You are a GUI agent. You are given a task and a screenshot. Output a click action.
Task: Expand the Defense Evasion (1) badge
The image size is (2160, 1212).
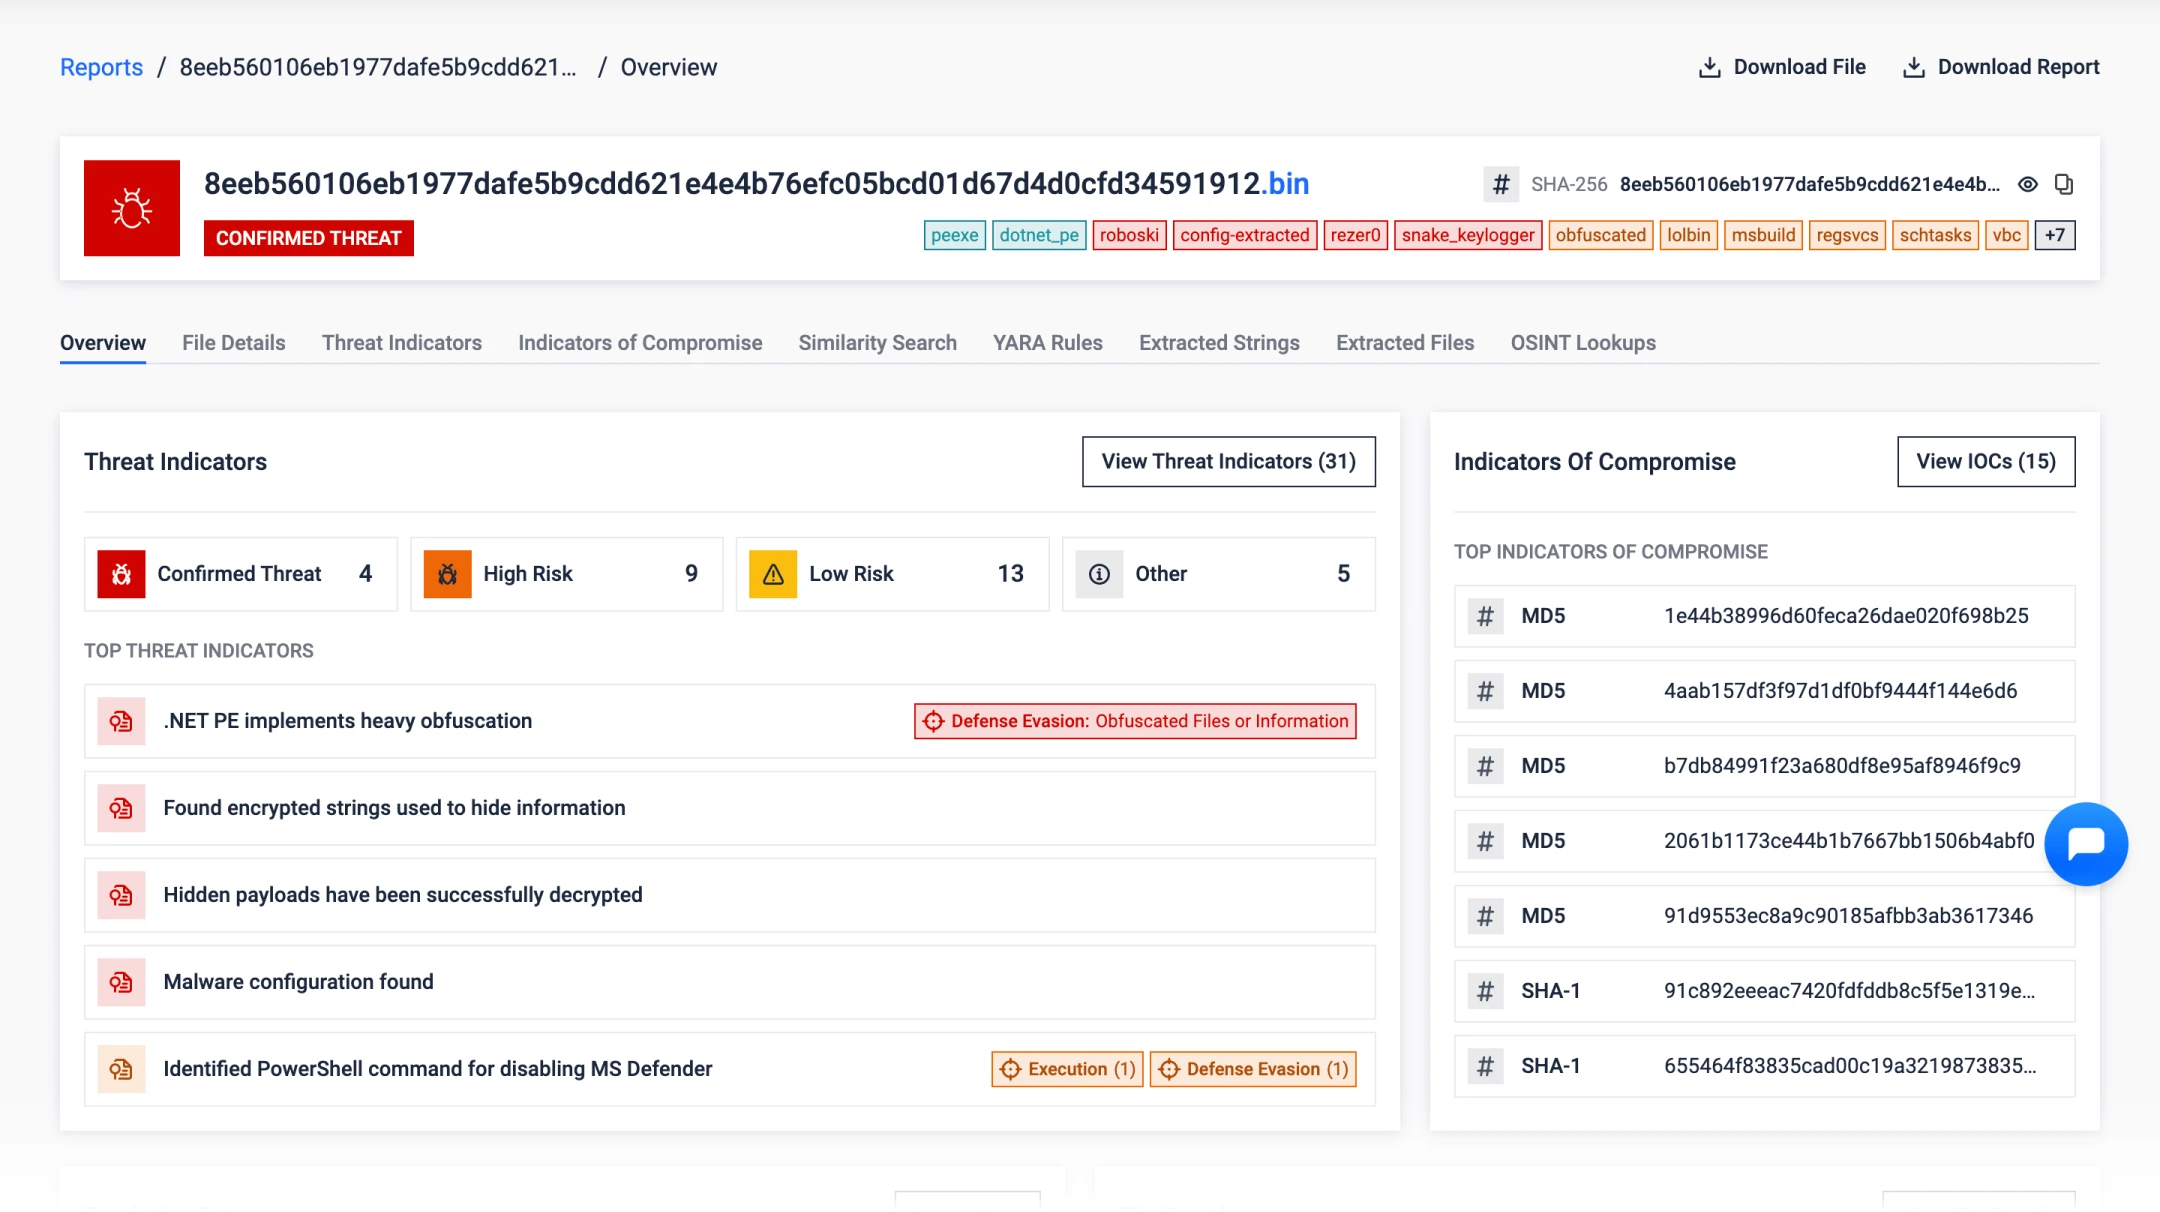1253,1069
